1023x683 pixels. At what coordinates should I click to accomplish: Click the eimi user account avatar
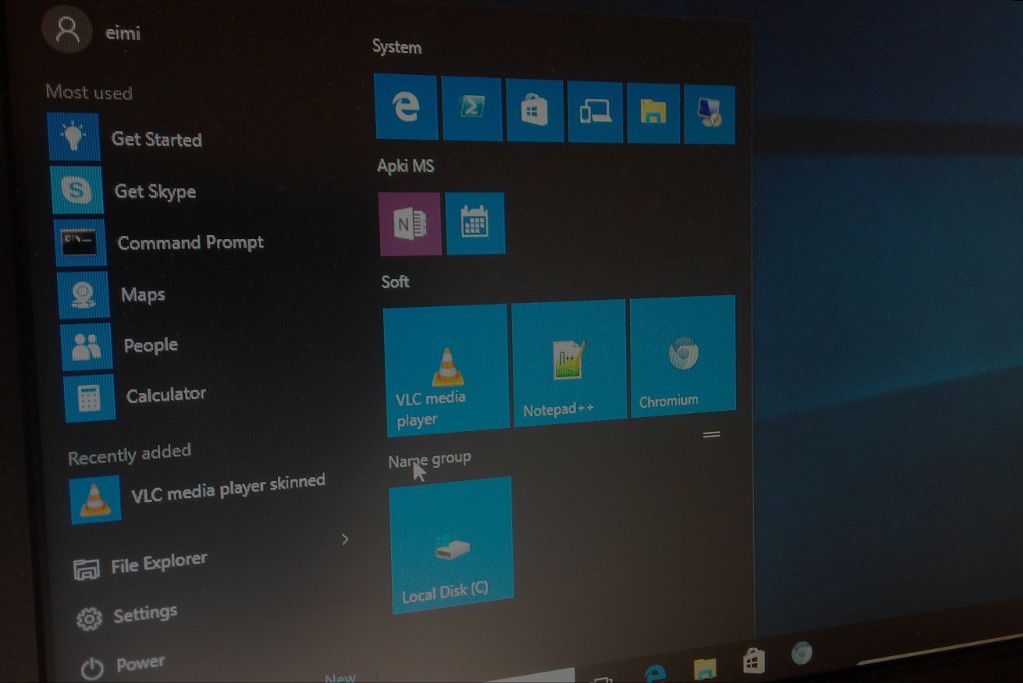point(67,28)
